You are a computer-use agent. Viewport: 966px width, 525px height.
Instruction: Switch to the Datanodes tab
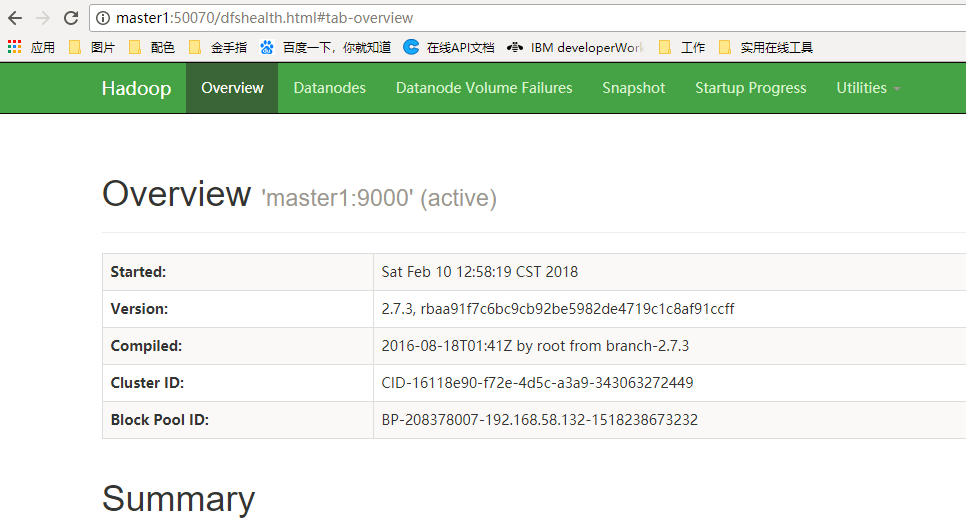point(330,88)
